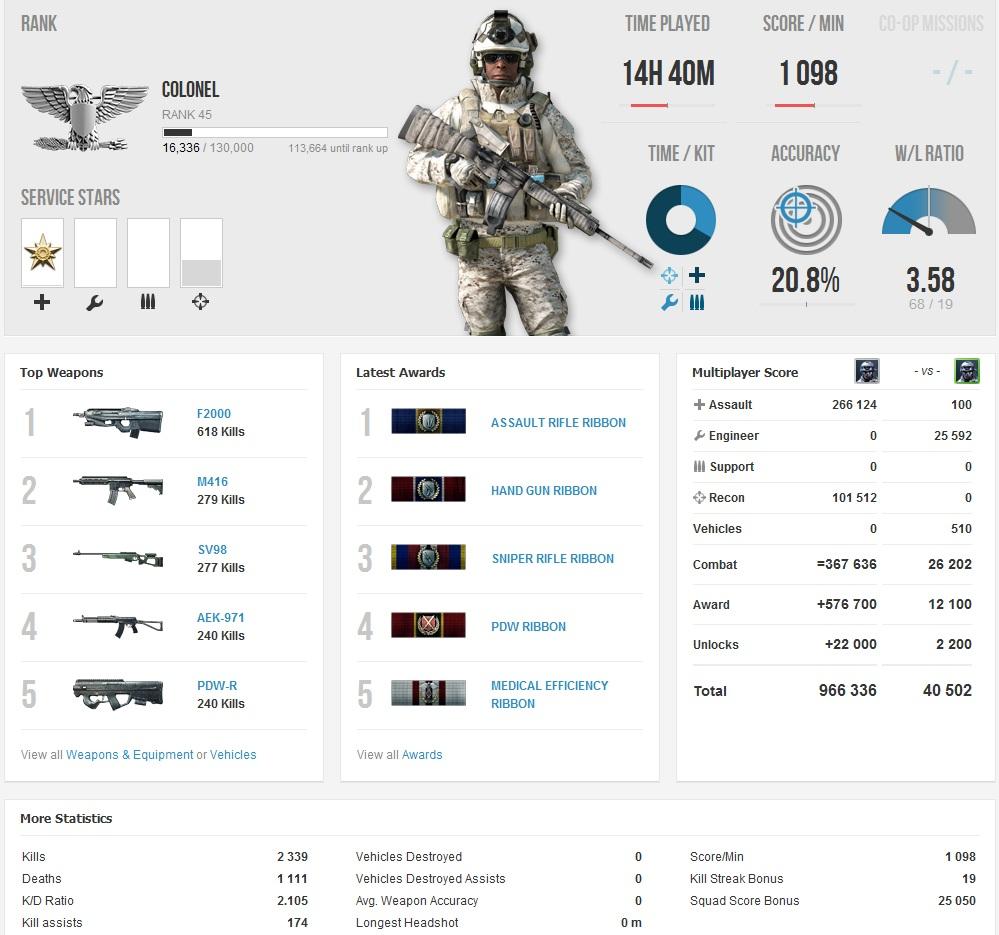Viewport: 999px width, 935px height.
Task: Click the Time/Kit donut chart
Action: pos(681,220)
